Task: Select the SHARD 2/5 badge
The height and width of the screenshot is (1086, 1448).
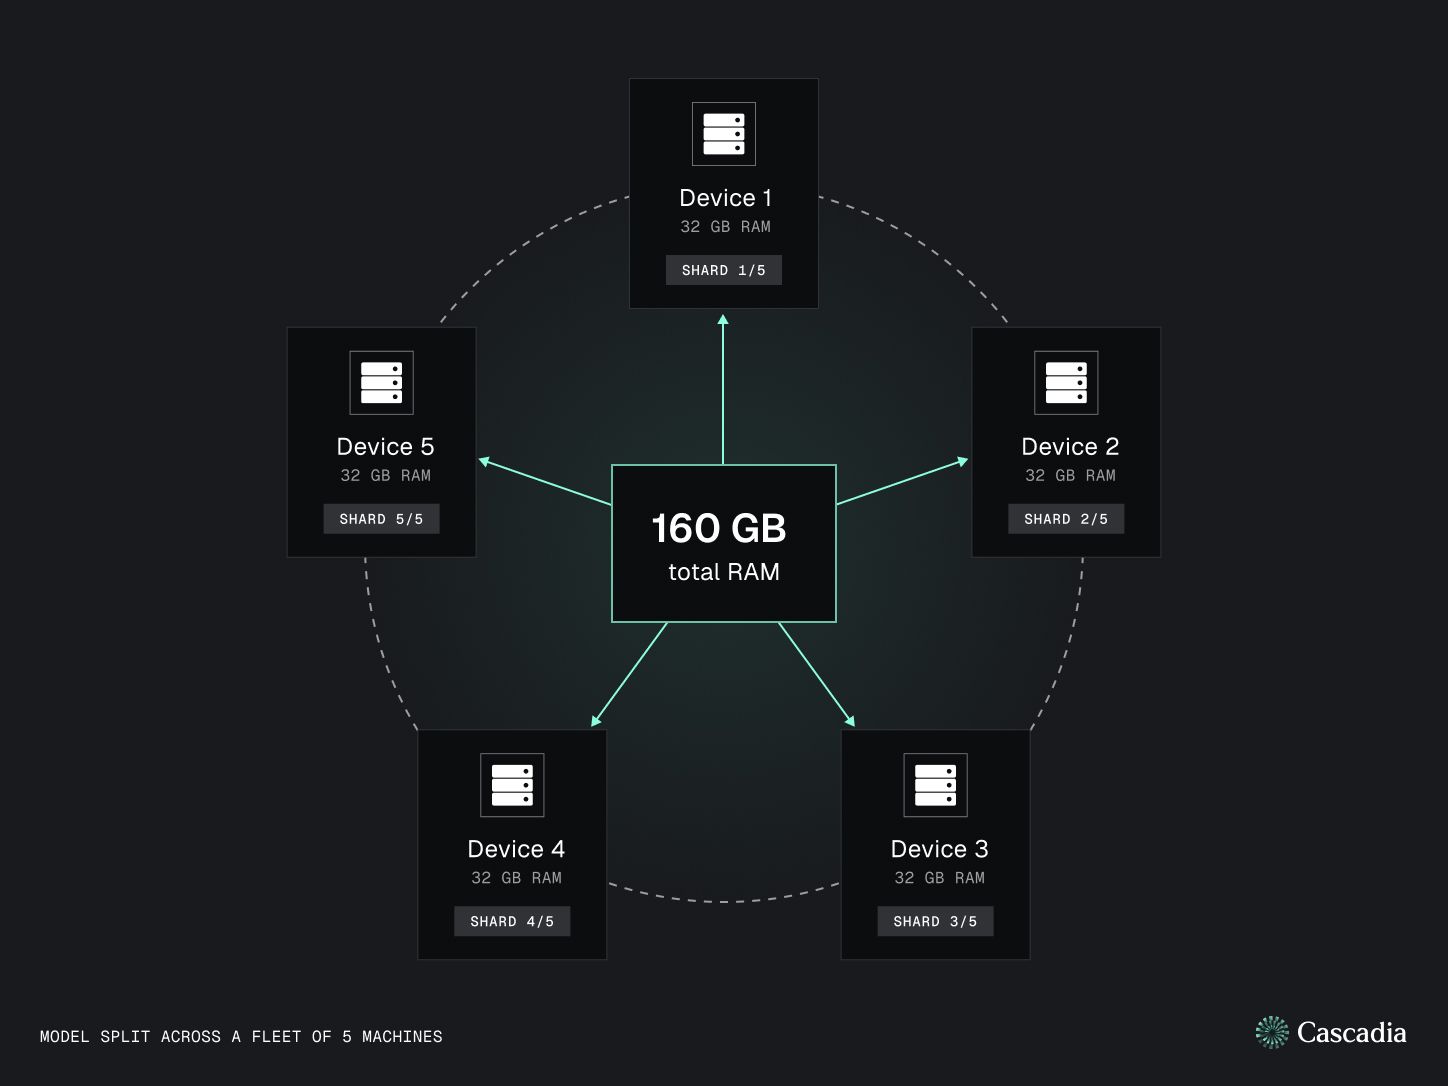Action: tap(1066, 519)
